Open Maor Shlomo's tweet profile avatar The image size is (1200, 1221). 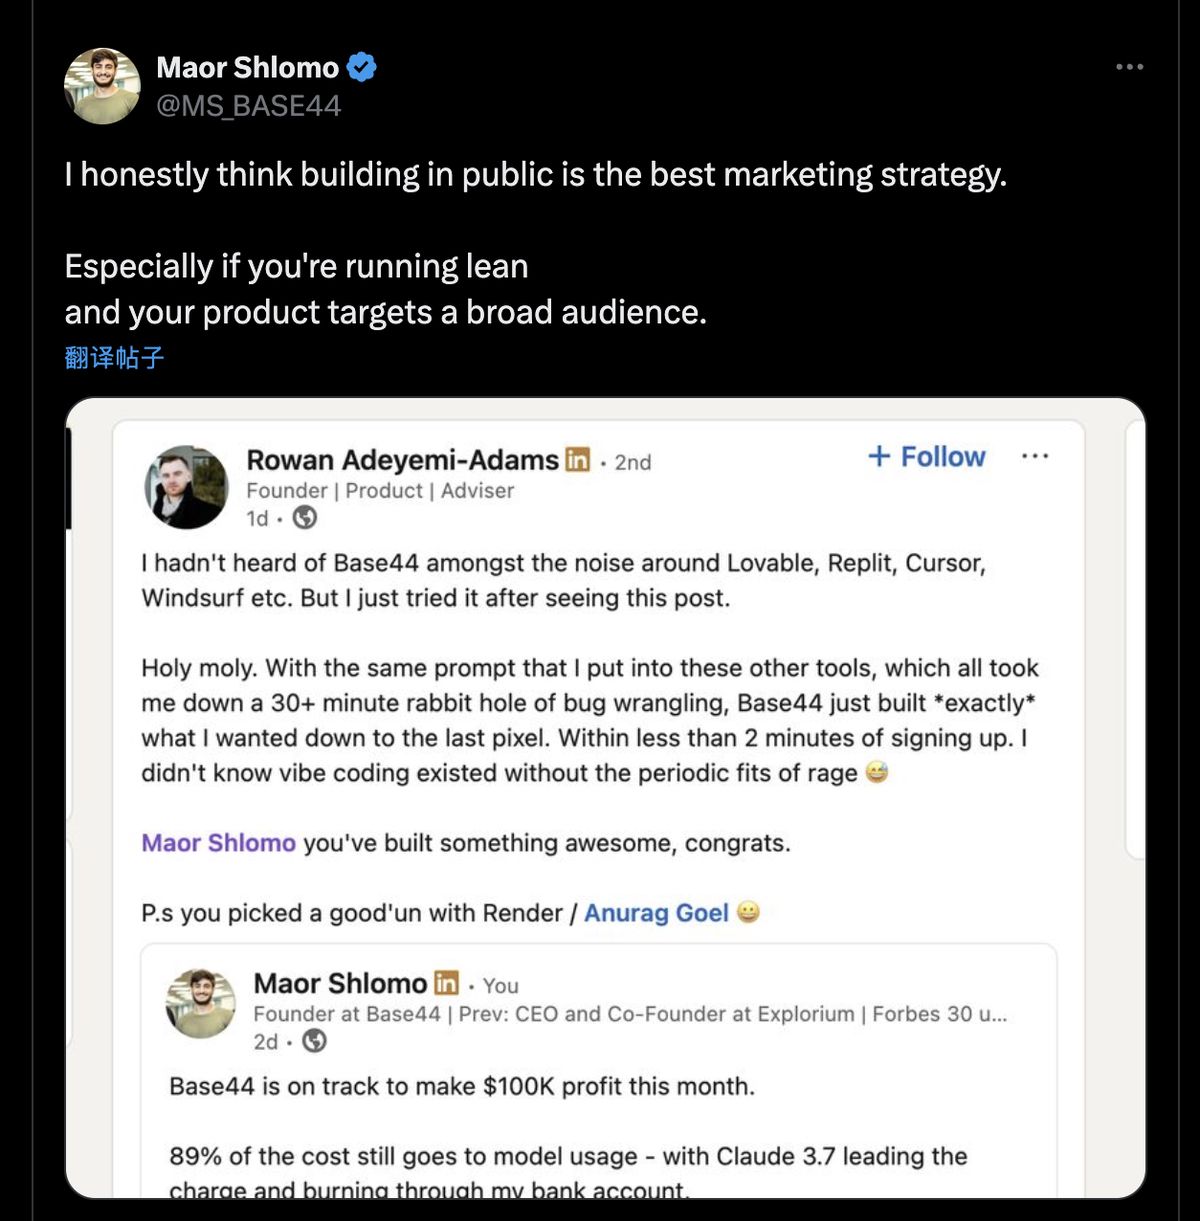(x=102, y=86)
